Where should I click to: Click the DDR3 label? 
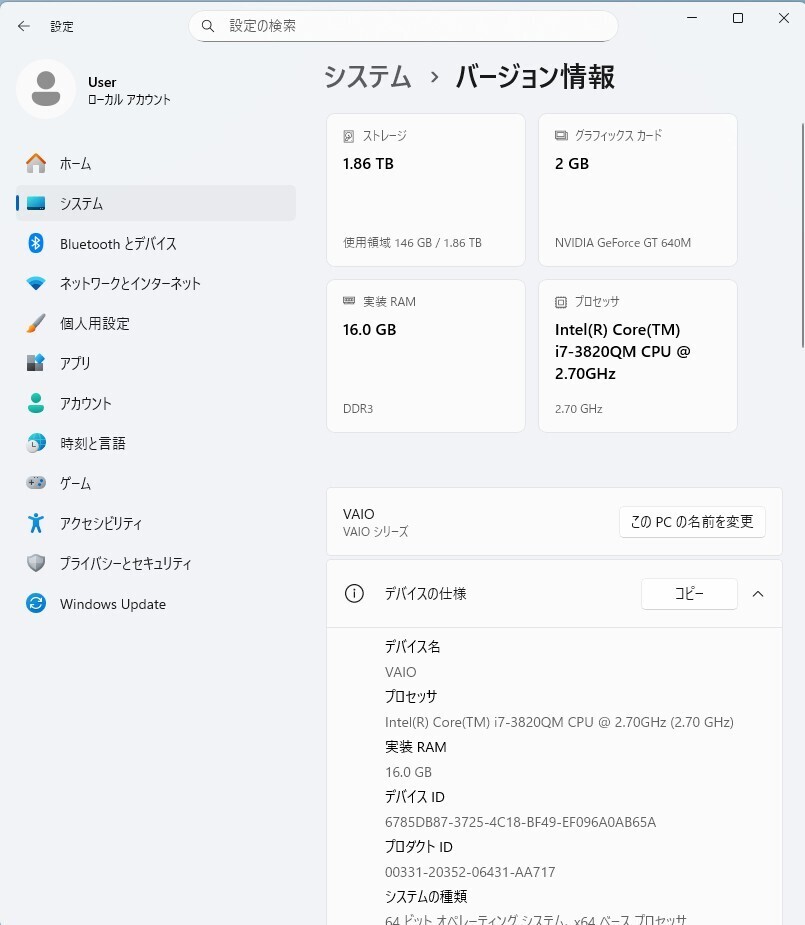(358, 409)
